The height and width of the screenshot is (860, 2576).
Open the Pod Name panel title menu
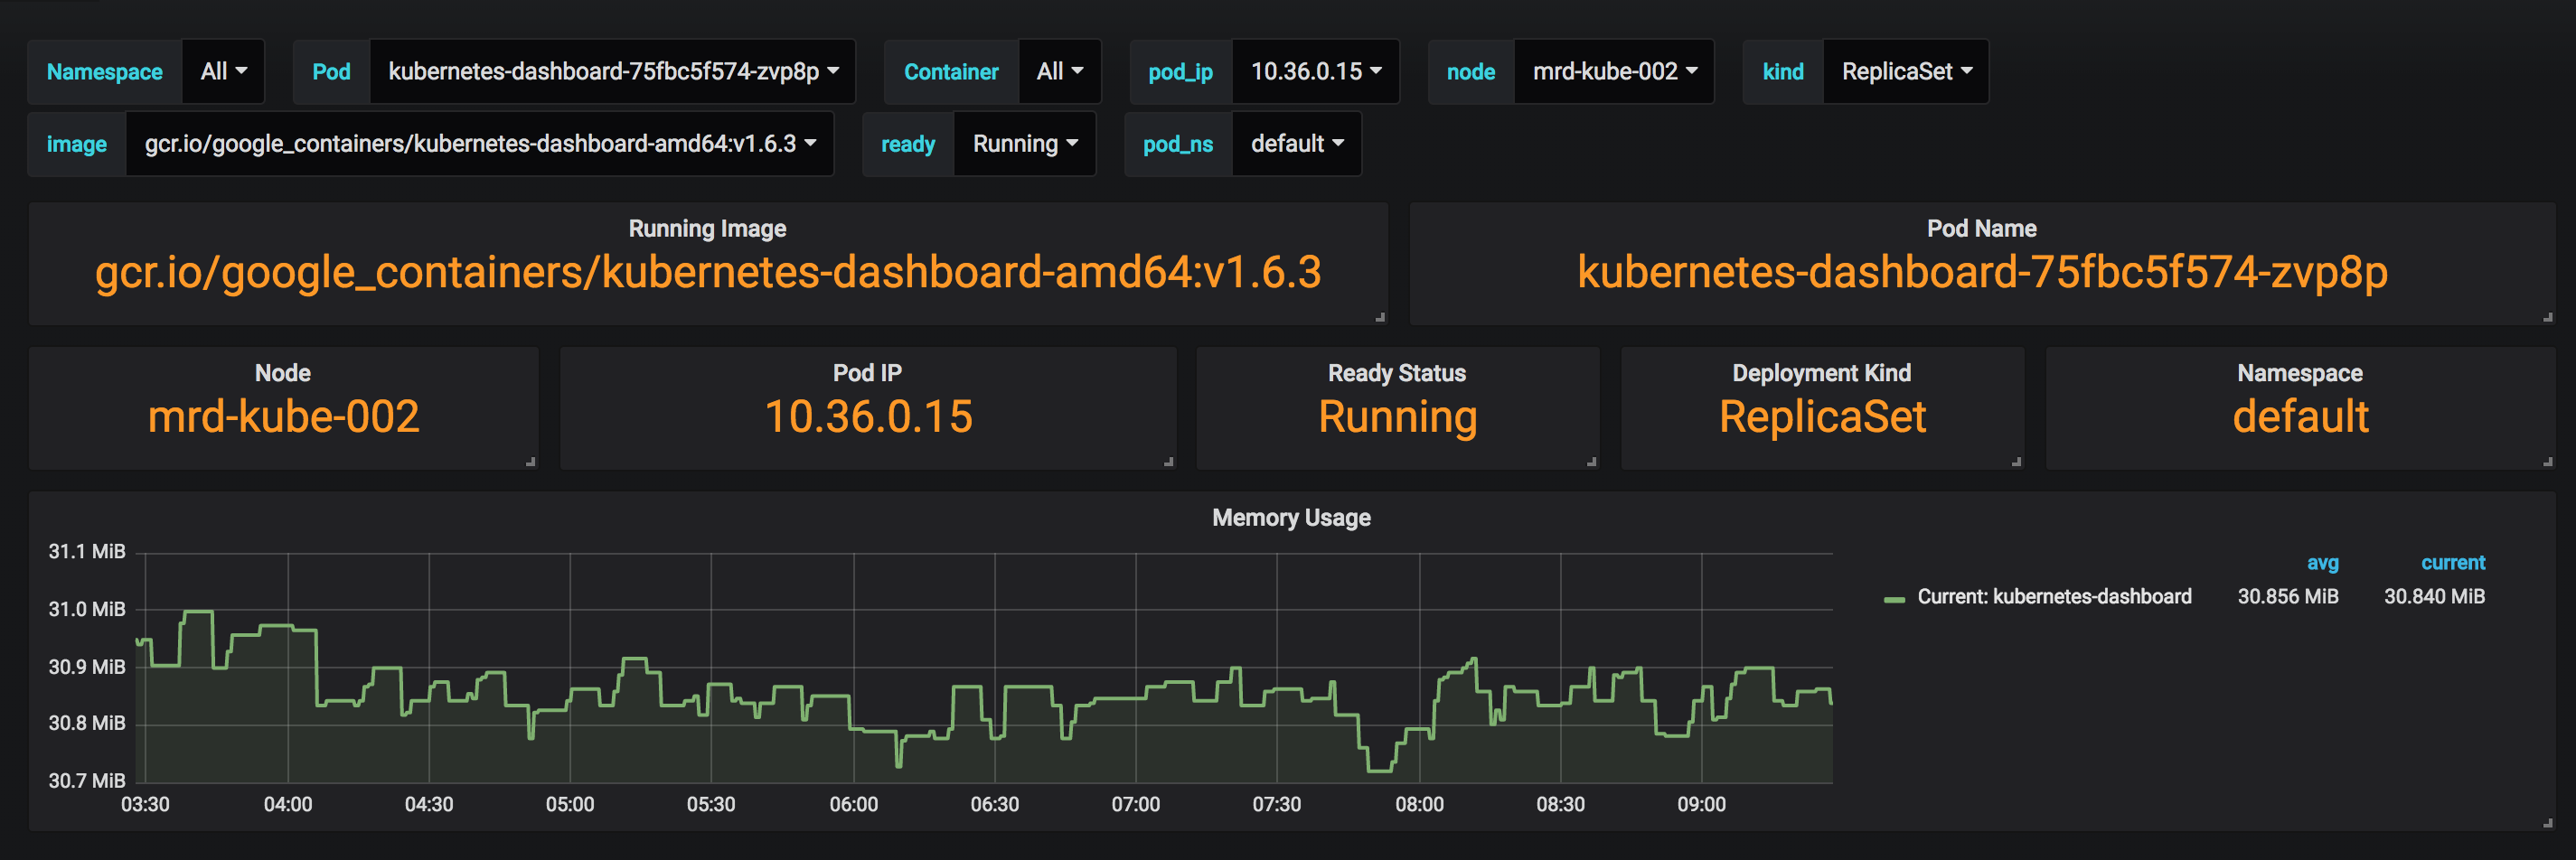point(1981,229)
